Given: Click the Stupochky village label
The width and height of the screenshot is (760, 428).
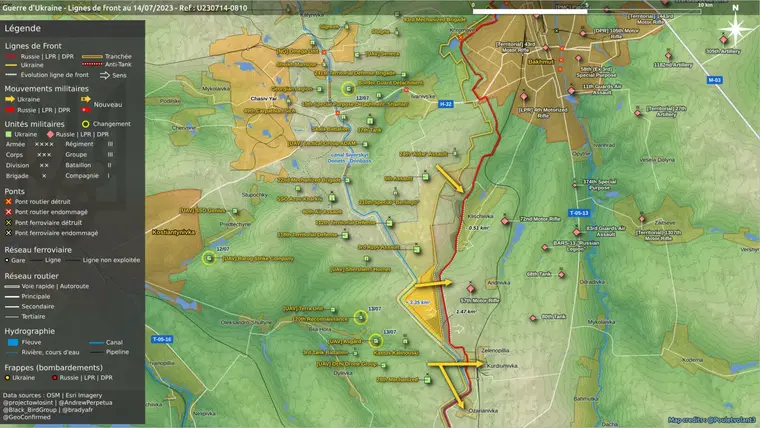Looking at the screenshot, I should [x=254, y=195].
